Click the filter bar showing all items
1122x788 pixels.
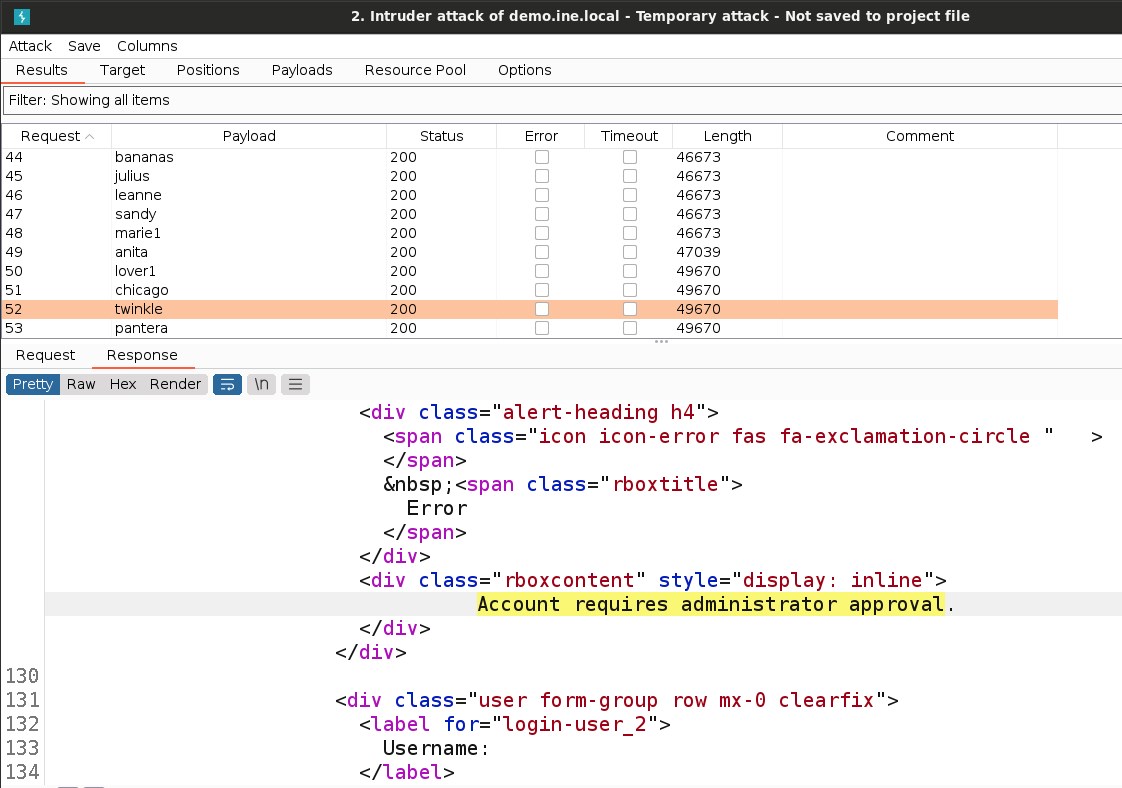coord(560,100)
